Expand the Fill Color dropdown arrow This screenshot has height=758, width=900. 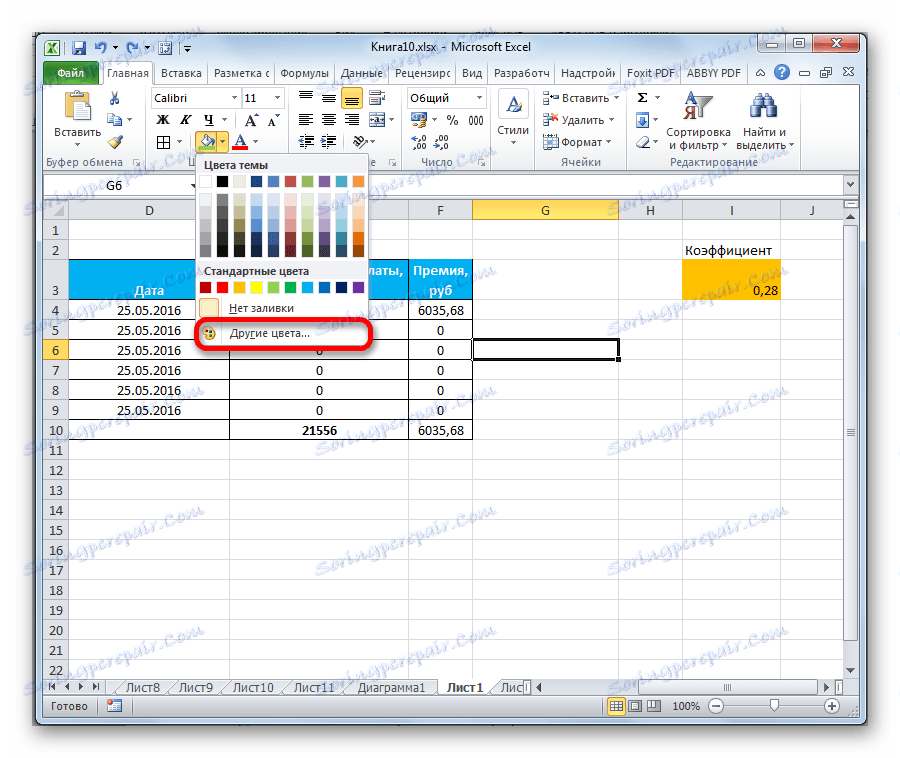tap(222, 142)
